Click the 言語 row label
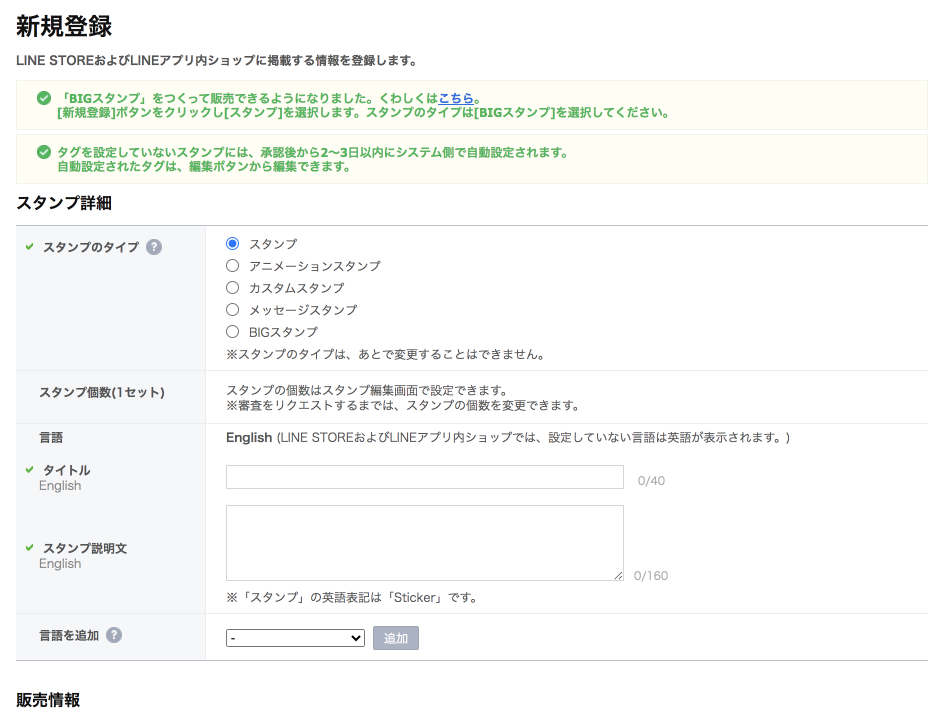The height and width of the screenshot is (719, 952). [51, 437]
